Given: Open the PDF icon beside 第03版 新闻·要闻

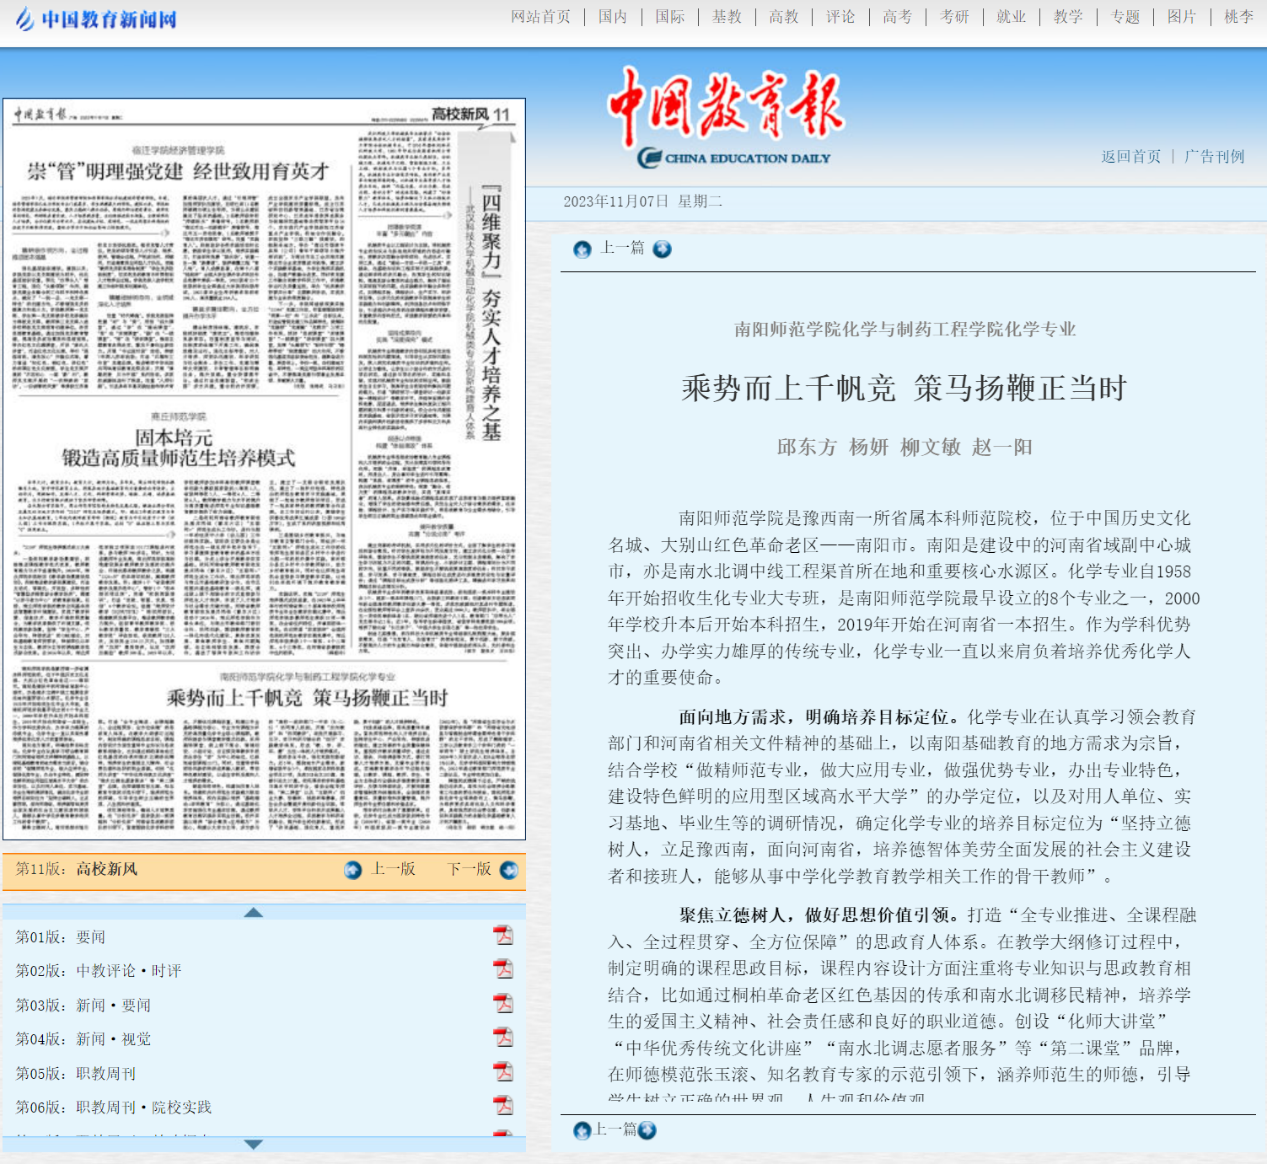Looking at the screenshot, I should (x=503, y=1003).
